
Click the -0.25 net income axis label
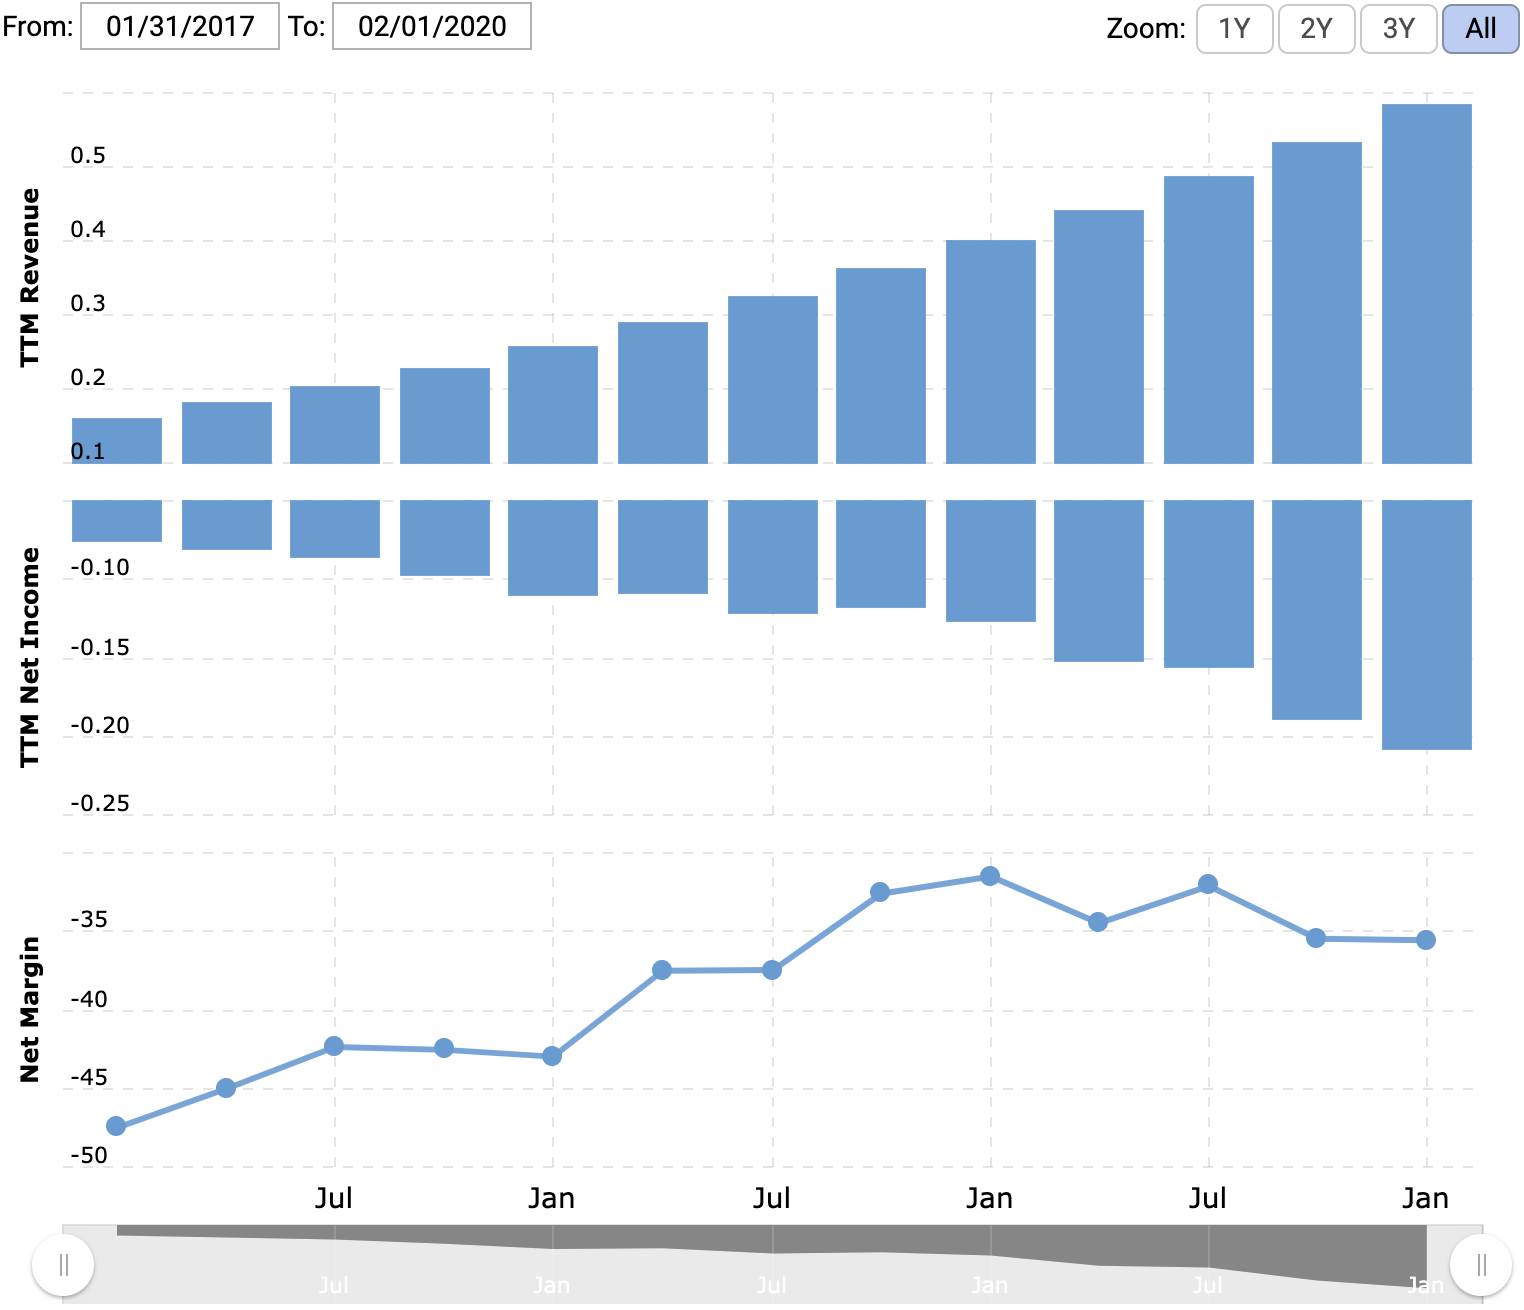tap(99, 804)
